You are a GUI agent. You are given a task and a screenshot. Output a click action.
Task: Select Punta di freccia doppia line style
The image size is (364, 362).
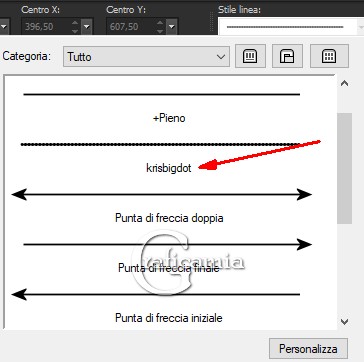(x=162, y=194)
